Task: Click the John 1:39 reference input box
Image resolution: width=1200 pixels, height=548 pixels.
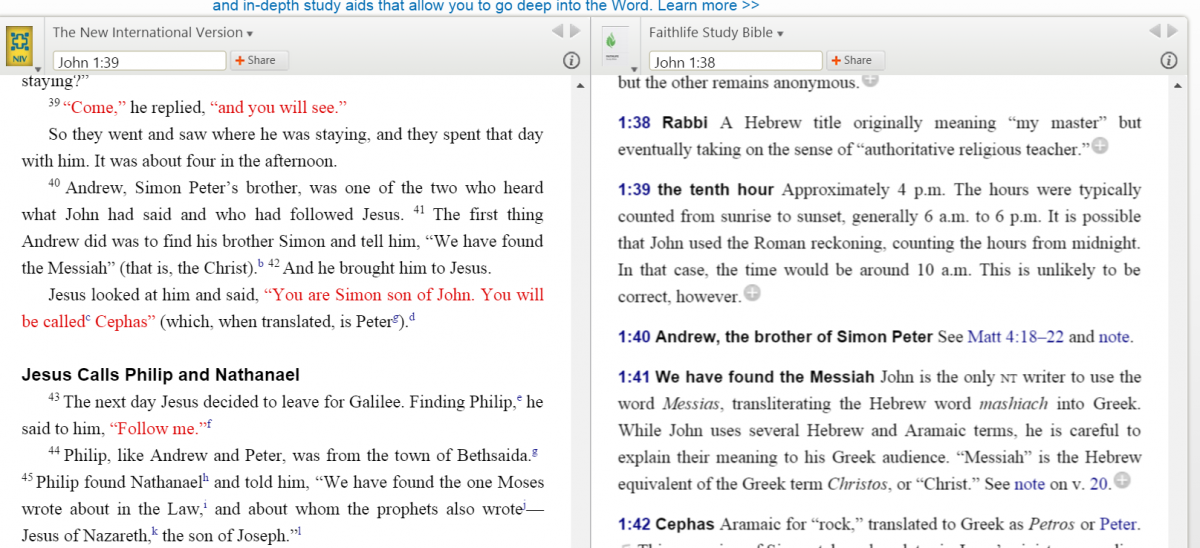Action: 139,62
